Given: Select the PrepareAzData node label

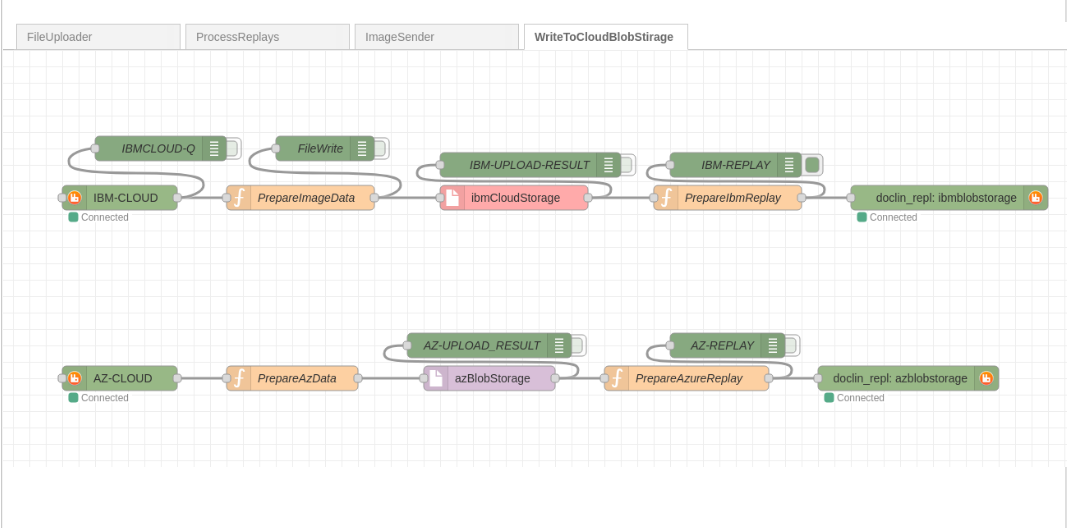Looking at the screenshot, I should (297, 378).
